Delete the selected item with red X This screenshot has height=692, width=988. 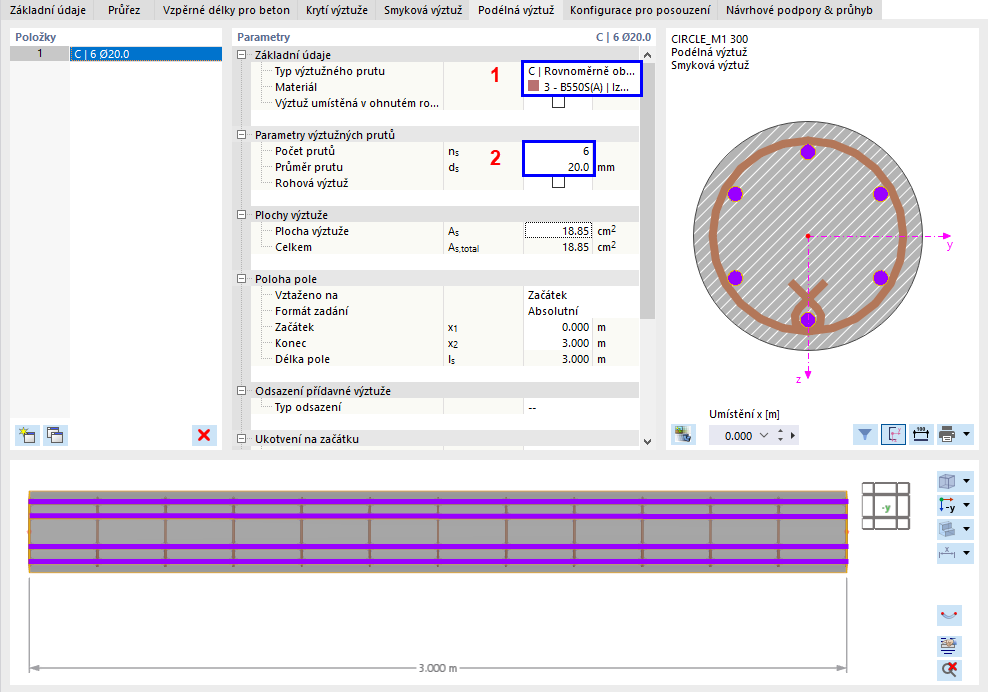pos(204,435)
